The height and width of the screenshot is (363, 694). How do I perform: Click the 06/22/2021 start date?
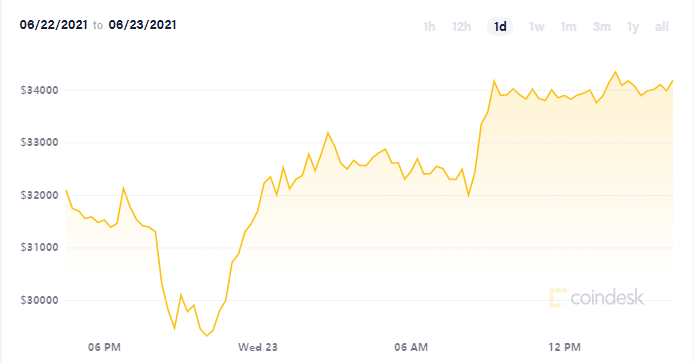[54, 25]
